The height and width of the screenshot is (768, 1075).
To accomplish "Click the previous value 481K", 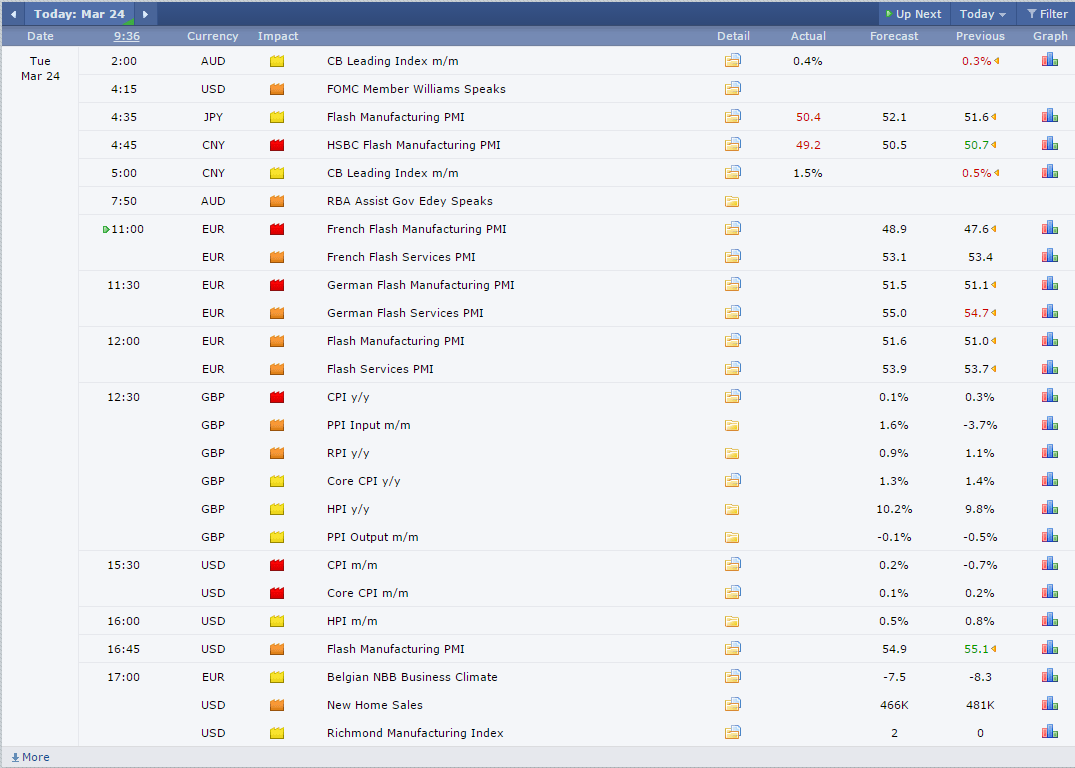I will (x=980, y=705).
